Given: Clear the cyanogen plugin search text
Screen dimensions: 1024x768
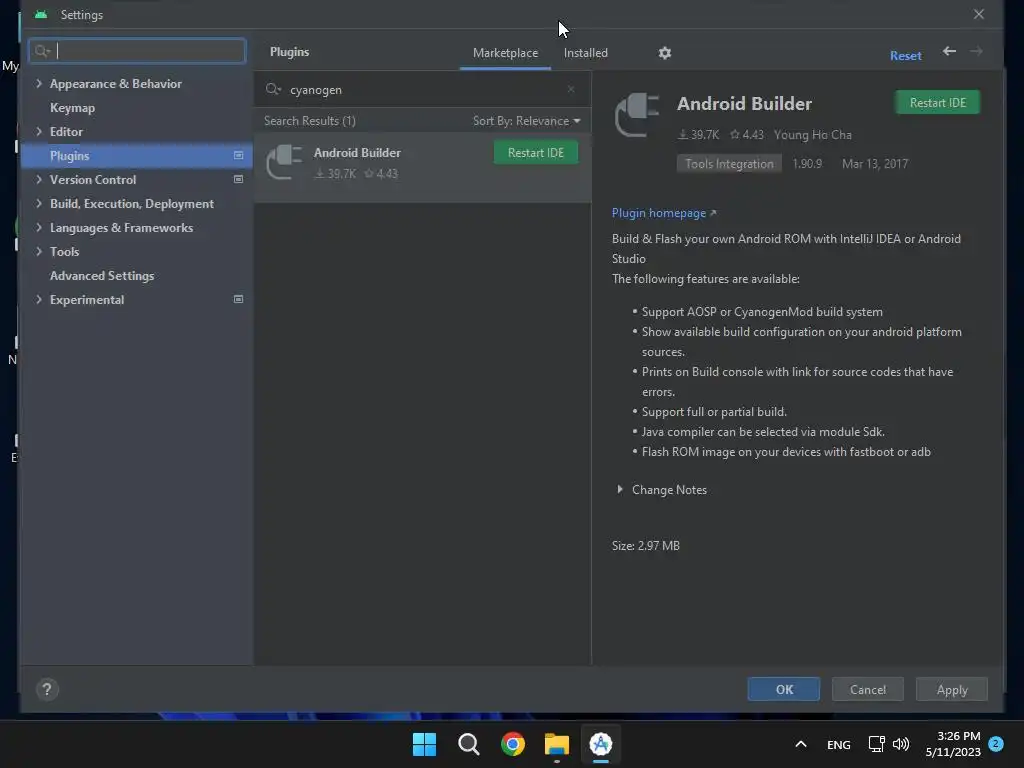Looking at the screenshot, I should [x=571, y=89].
